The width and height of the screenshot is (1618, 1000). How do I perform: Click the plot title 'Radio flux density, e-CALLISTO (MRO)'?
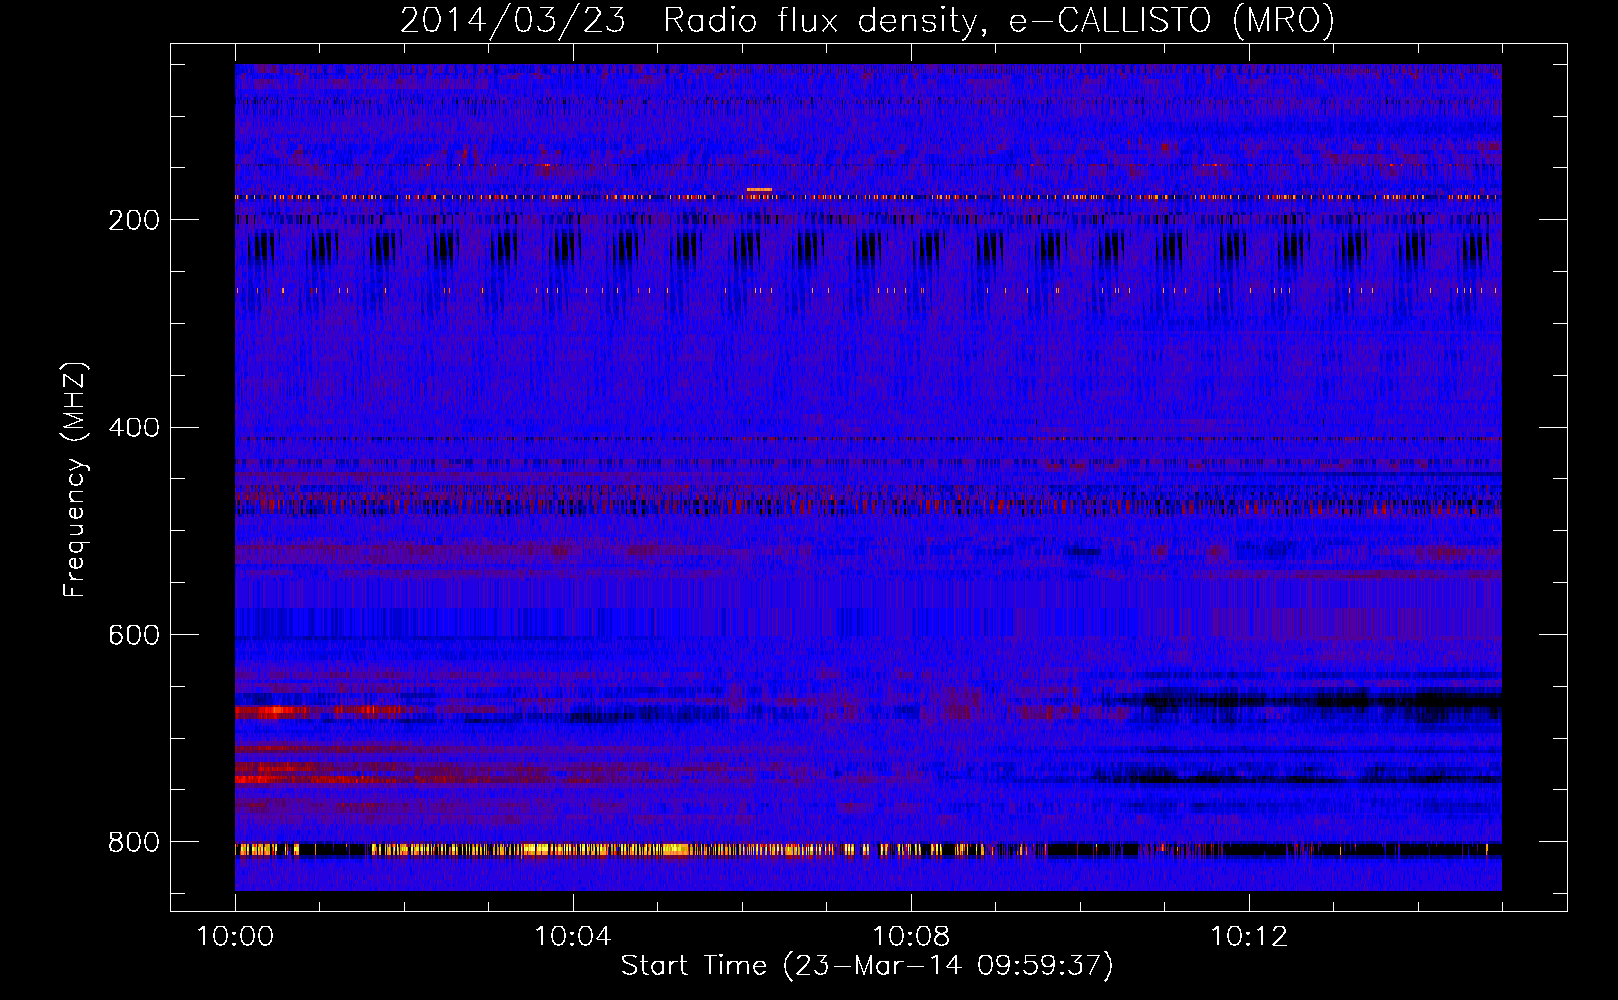coord(999,20)
